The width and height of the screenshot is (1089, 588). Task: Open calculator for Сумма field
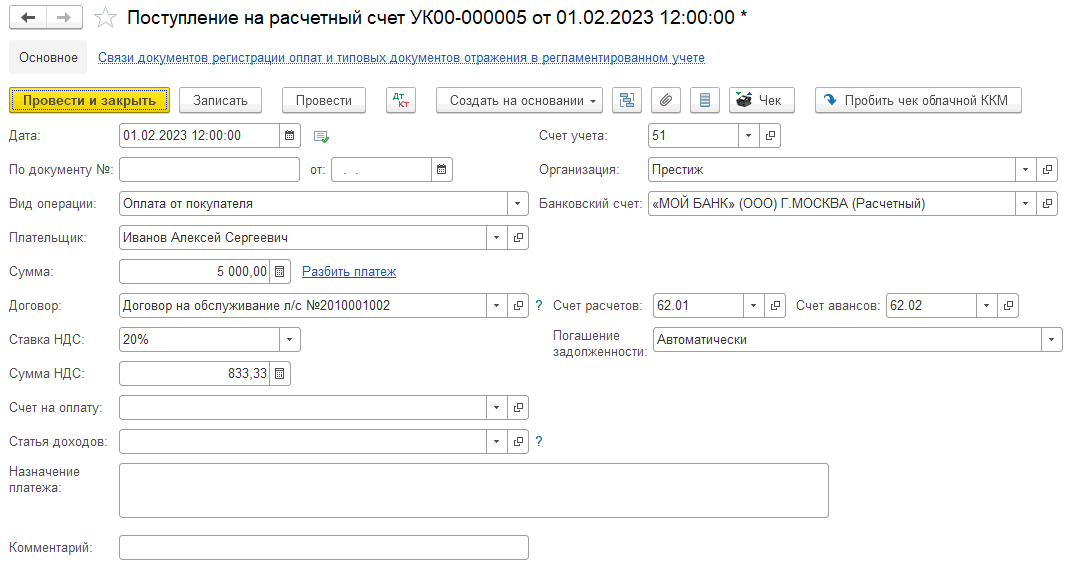coord(280,271)
